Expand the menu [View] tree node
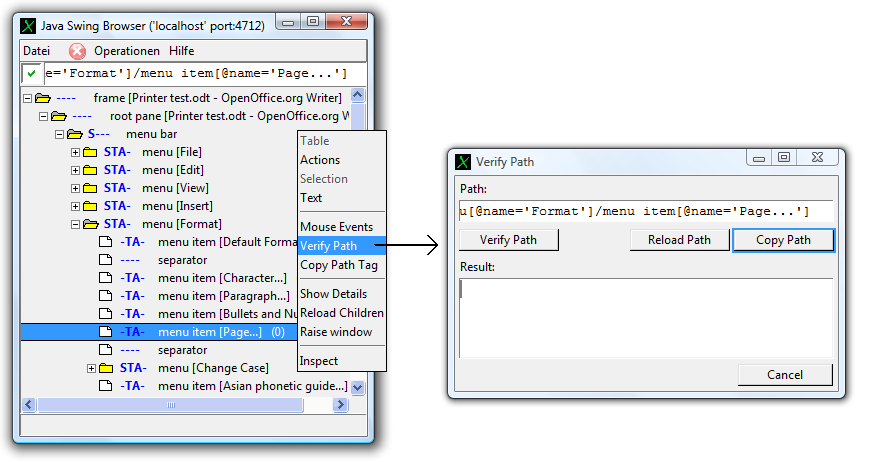Viewport: 889px width, 462px height. coord(75,188)
